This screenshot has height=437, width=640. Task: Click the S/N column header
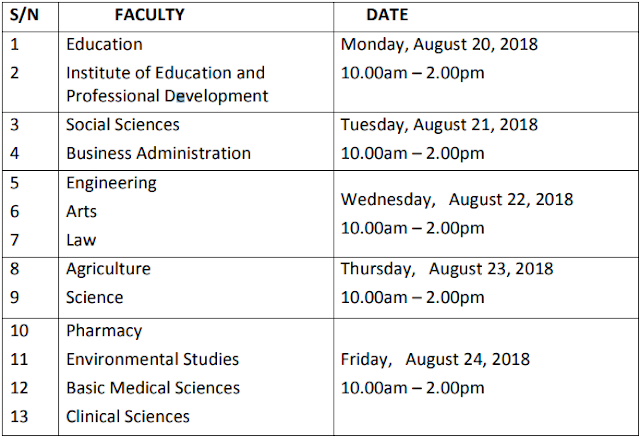(x=25, y=16)
